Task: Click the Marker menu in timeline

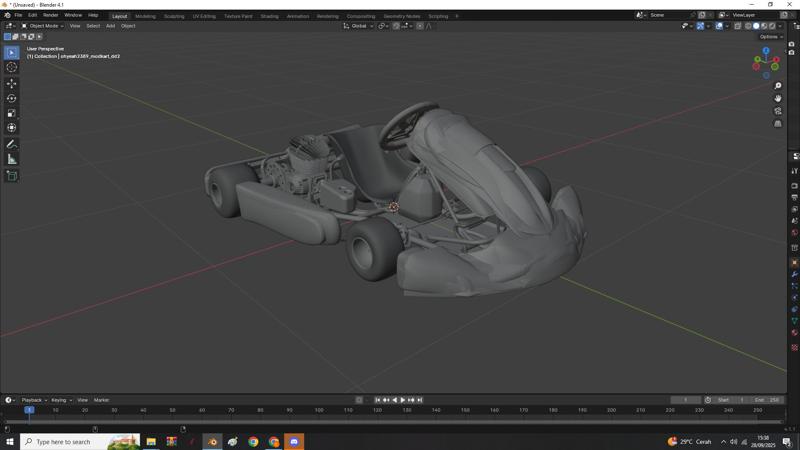Action: (x=101, y=400)
